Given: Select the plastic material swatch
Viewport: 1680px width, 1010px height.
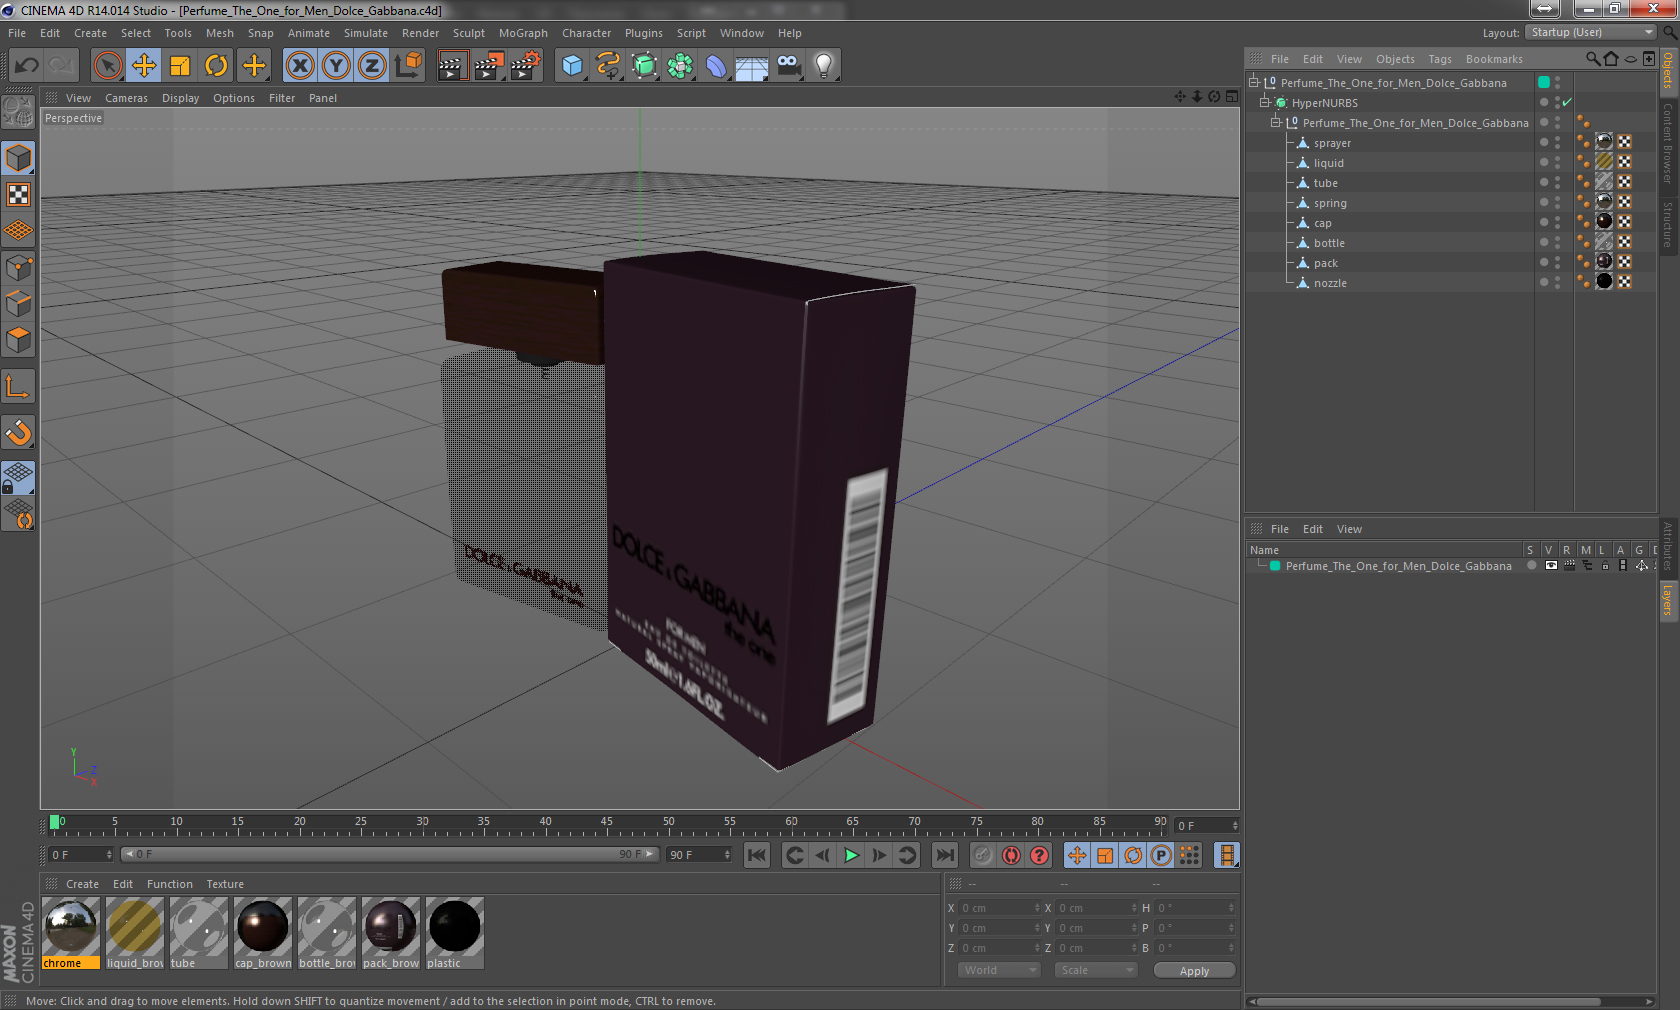Looking at the screenshot, I should [x=455, y=933].
